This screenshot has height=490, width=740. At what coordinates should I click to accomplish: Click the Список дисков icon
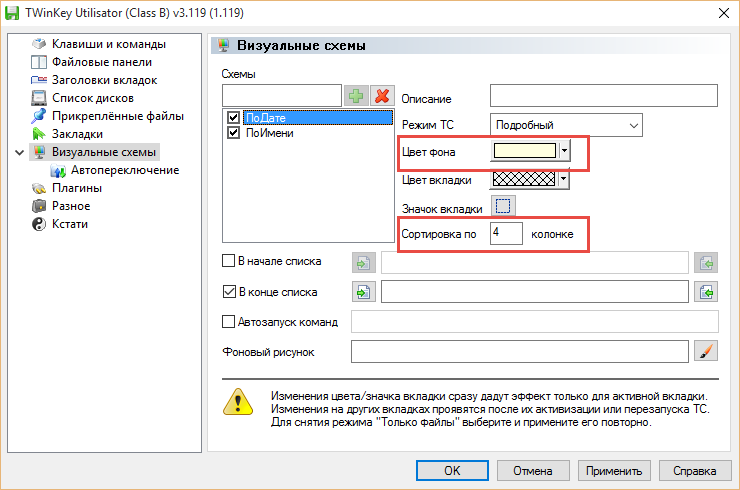tap(39, 98)
